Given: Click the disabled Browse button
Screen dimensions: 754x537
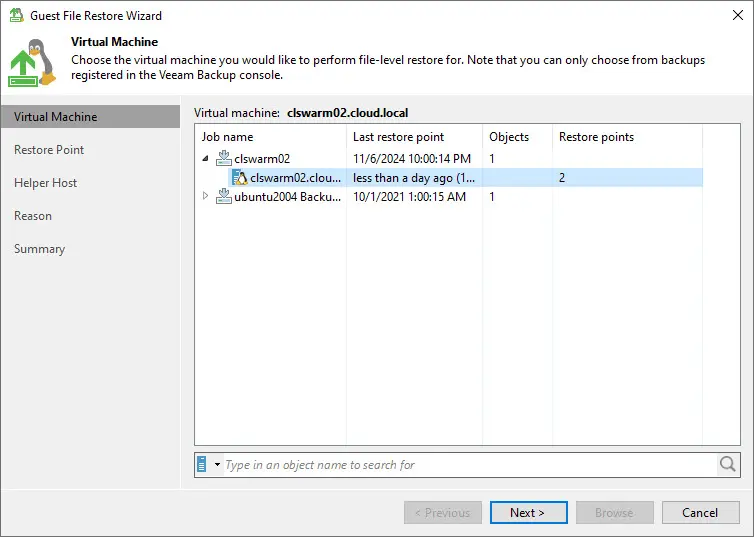Looking at the screenshot, I should (615, 512).
